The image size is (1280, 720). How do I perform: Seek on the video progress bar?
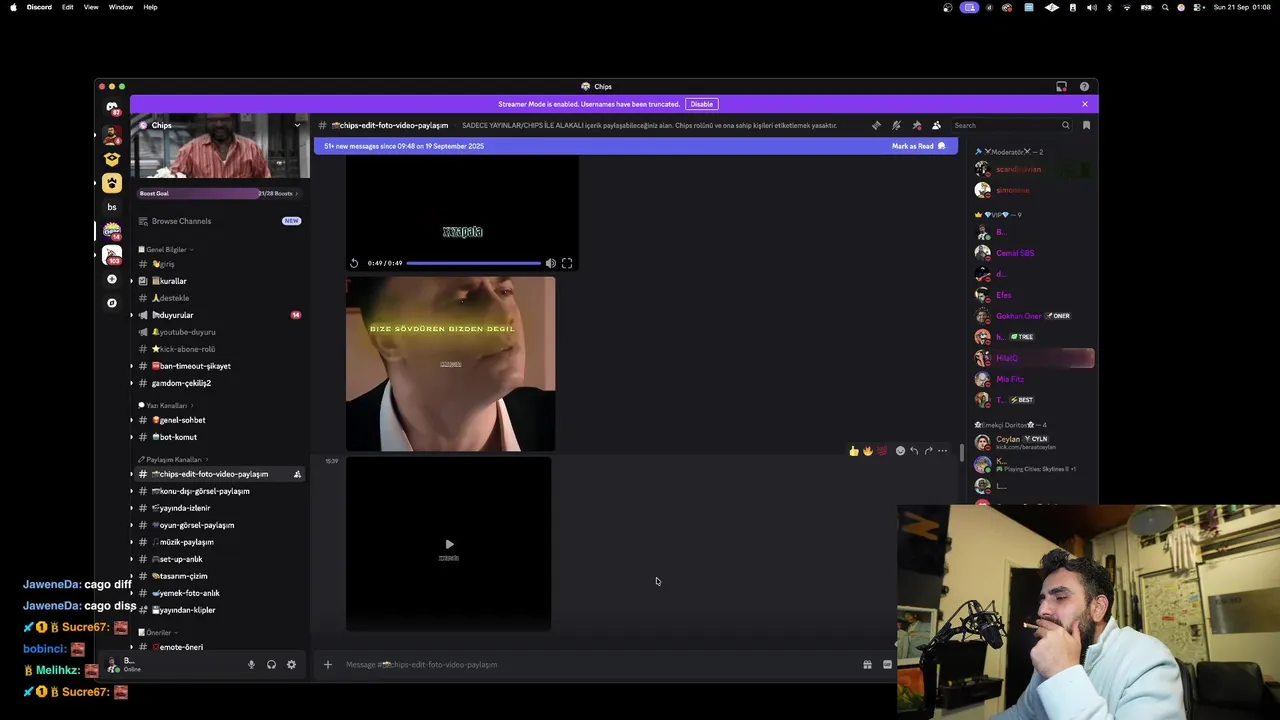(474, 263)
